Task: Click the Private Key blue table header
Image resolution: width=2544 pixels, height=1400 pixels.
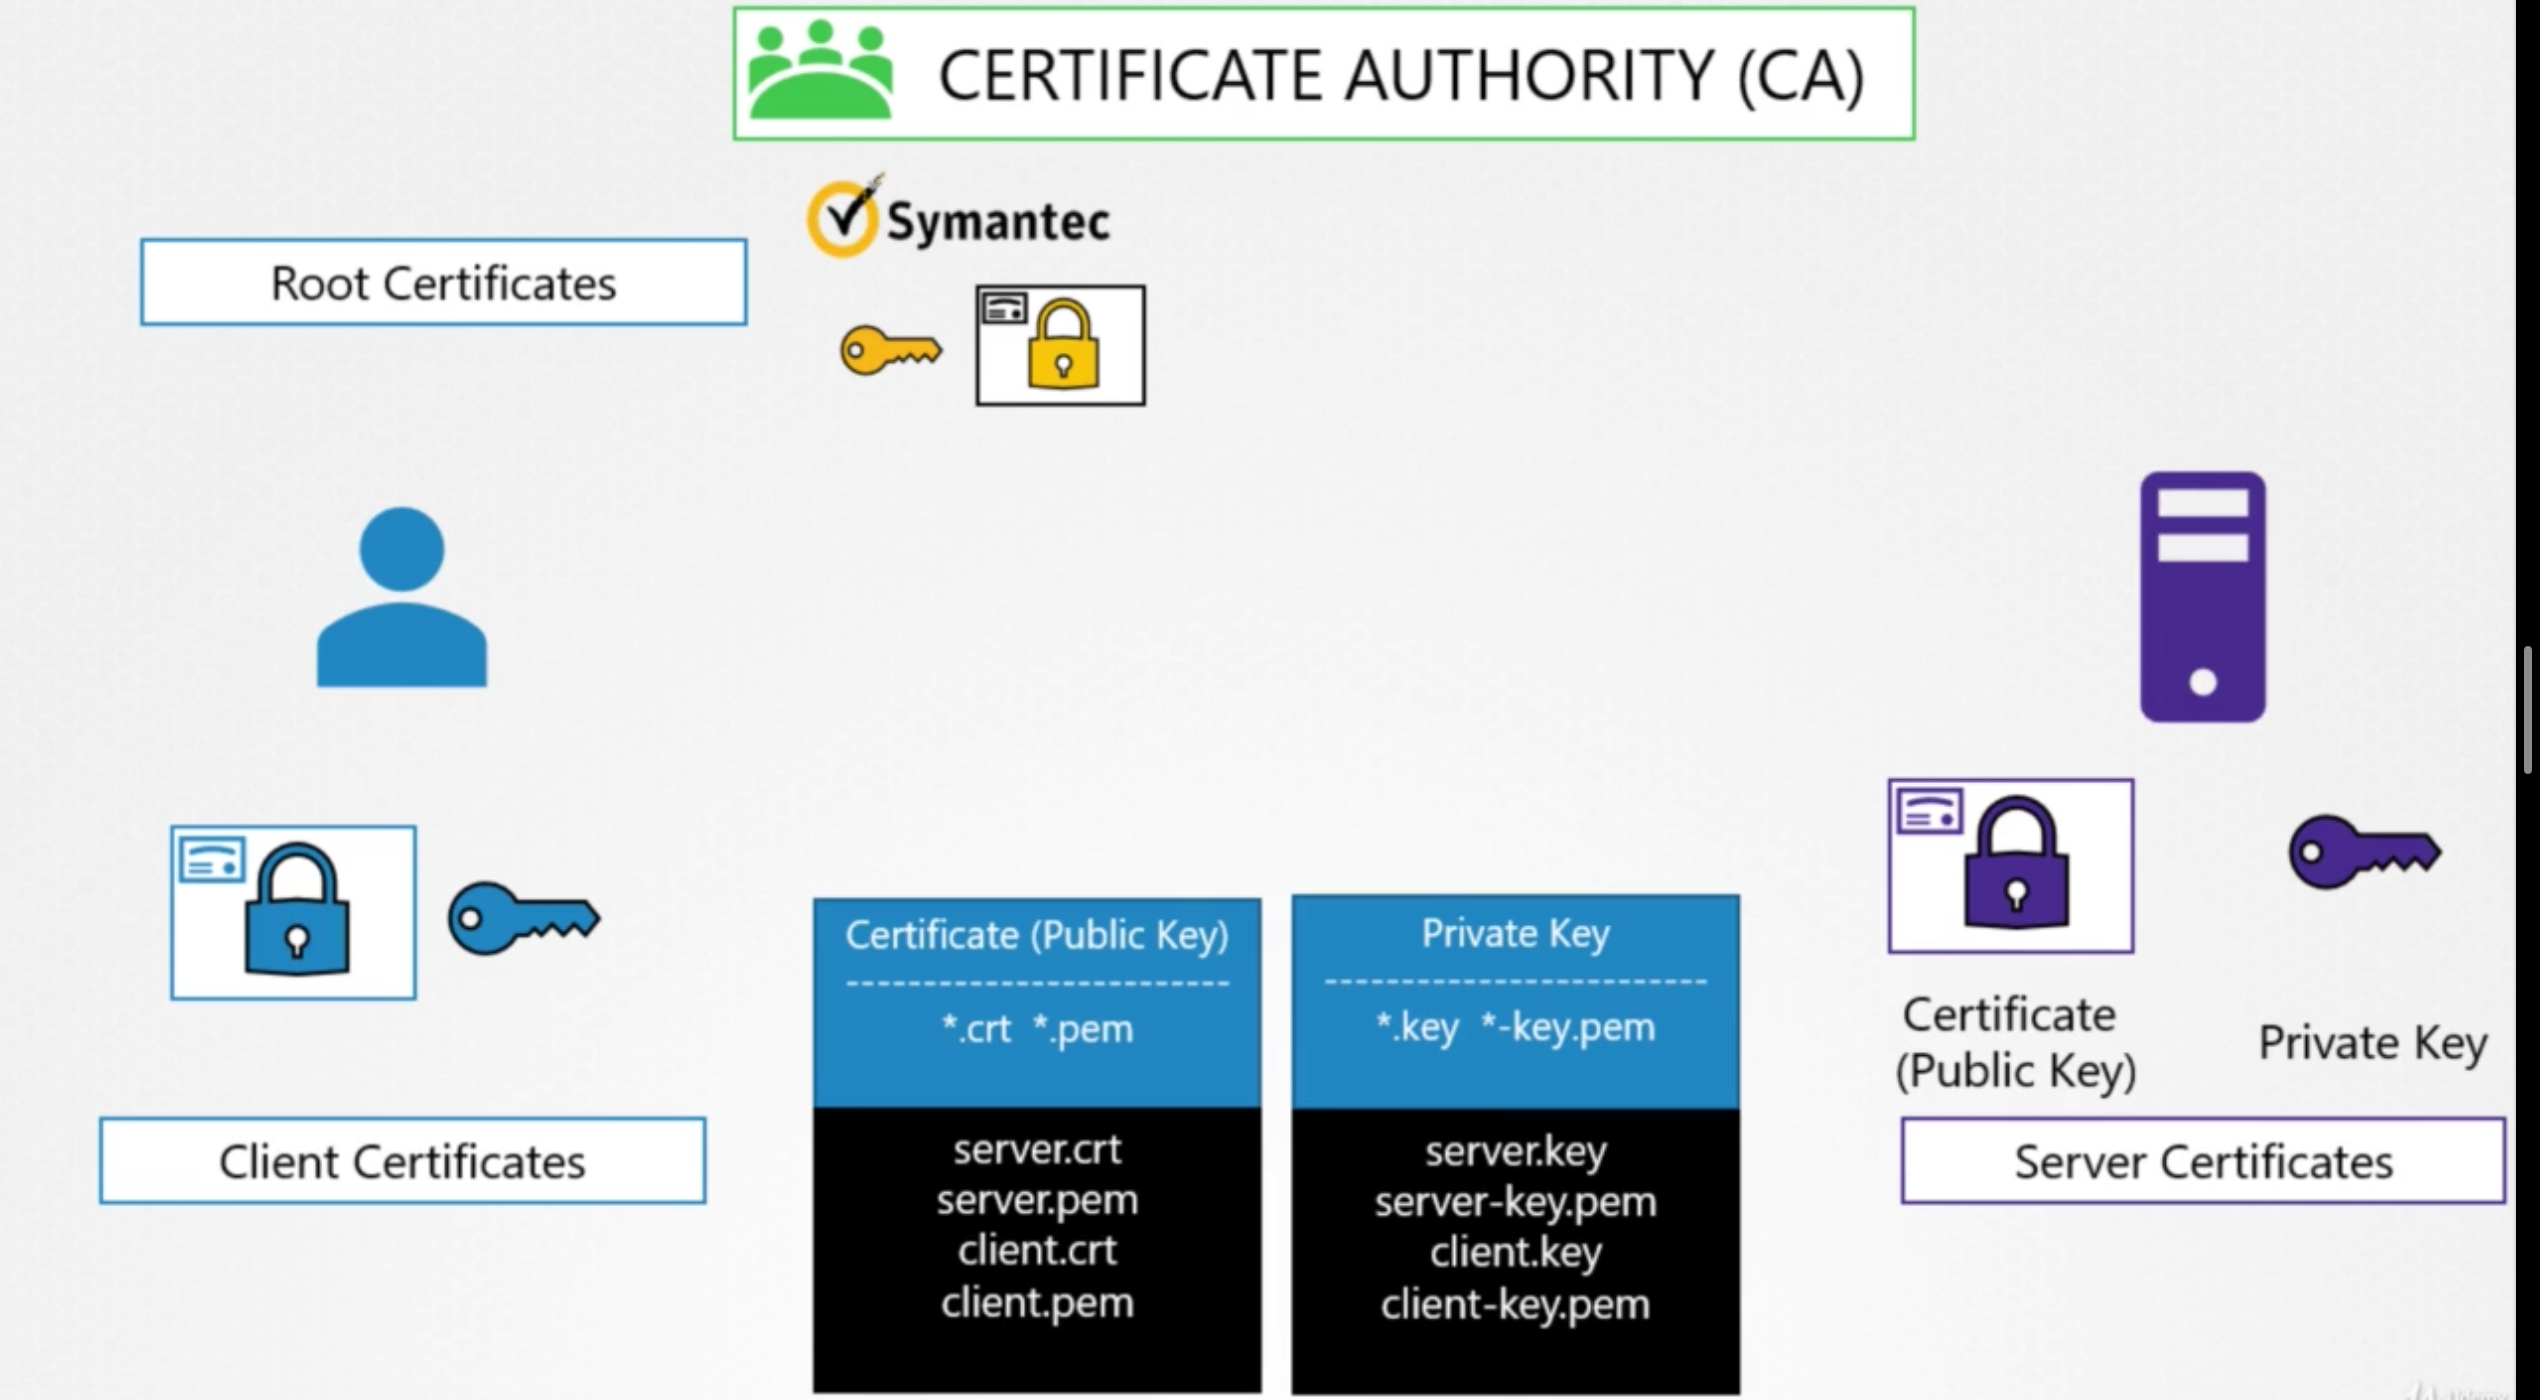Action: point(1515,934)
